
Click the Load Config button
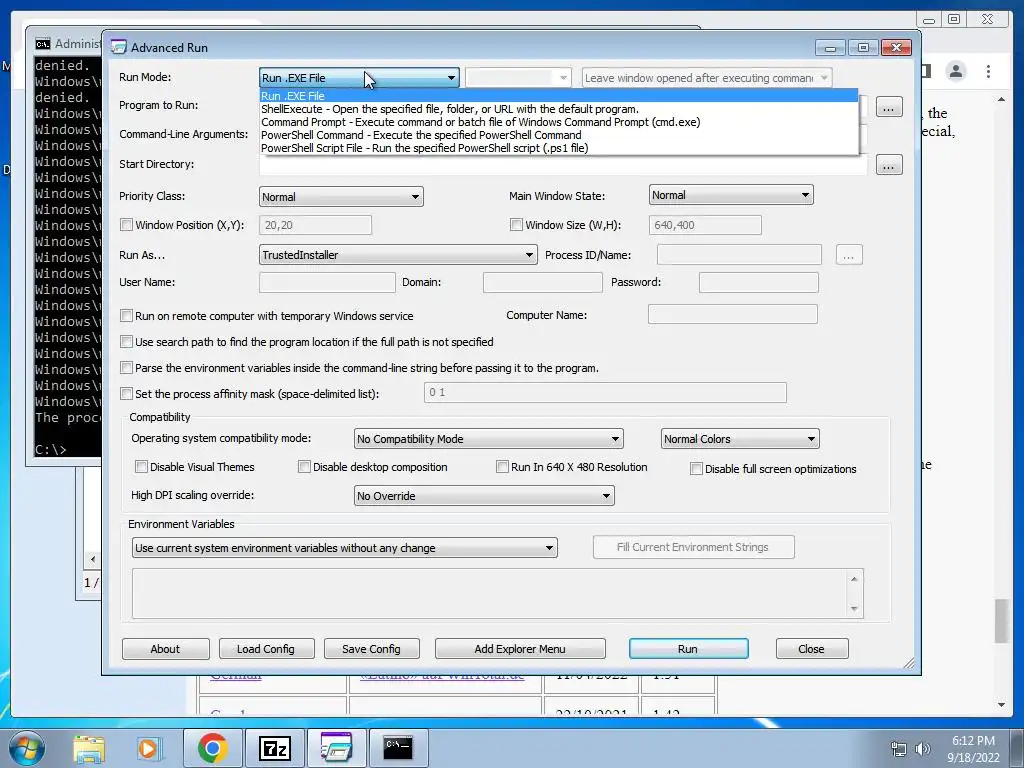266,648
